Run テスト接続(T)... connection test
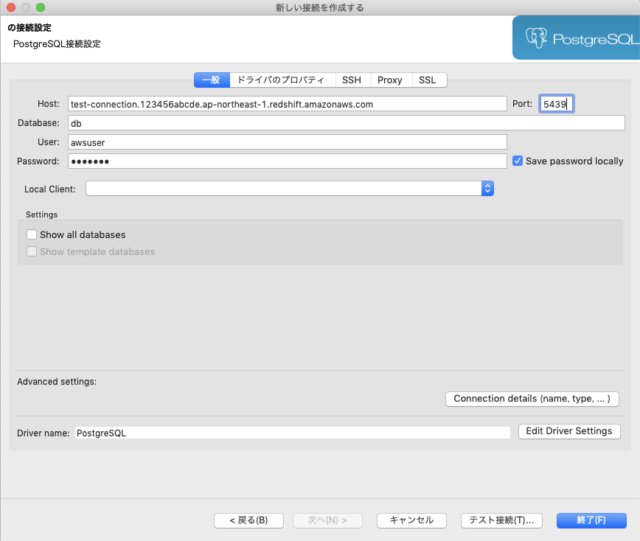 [502, 521]
